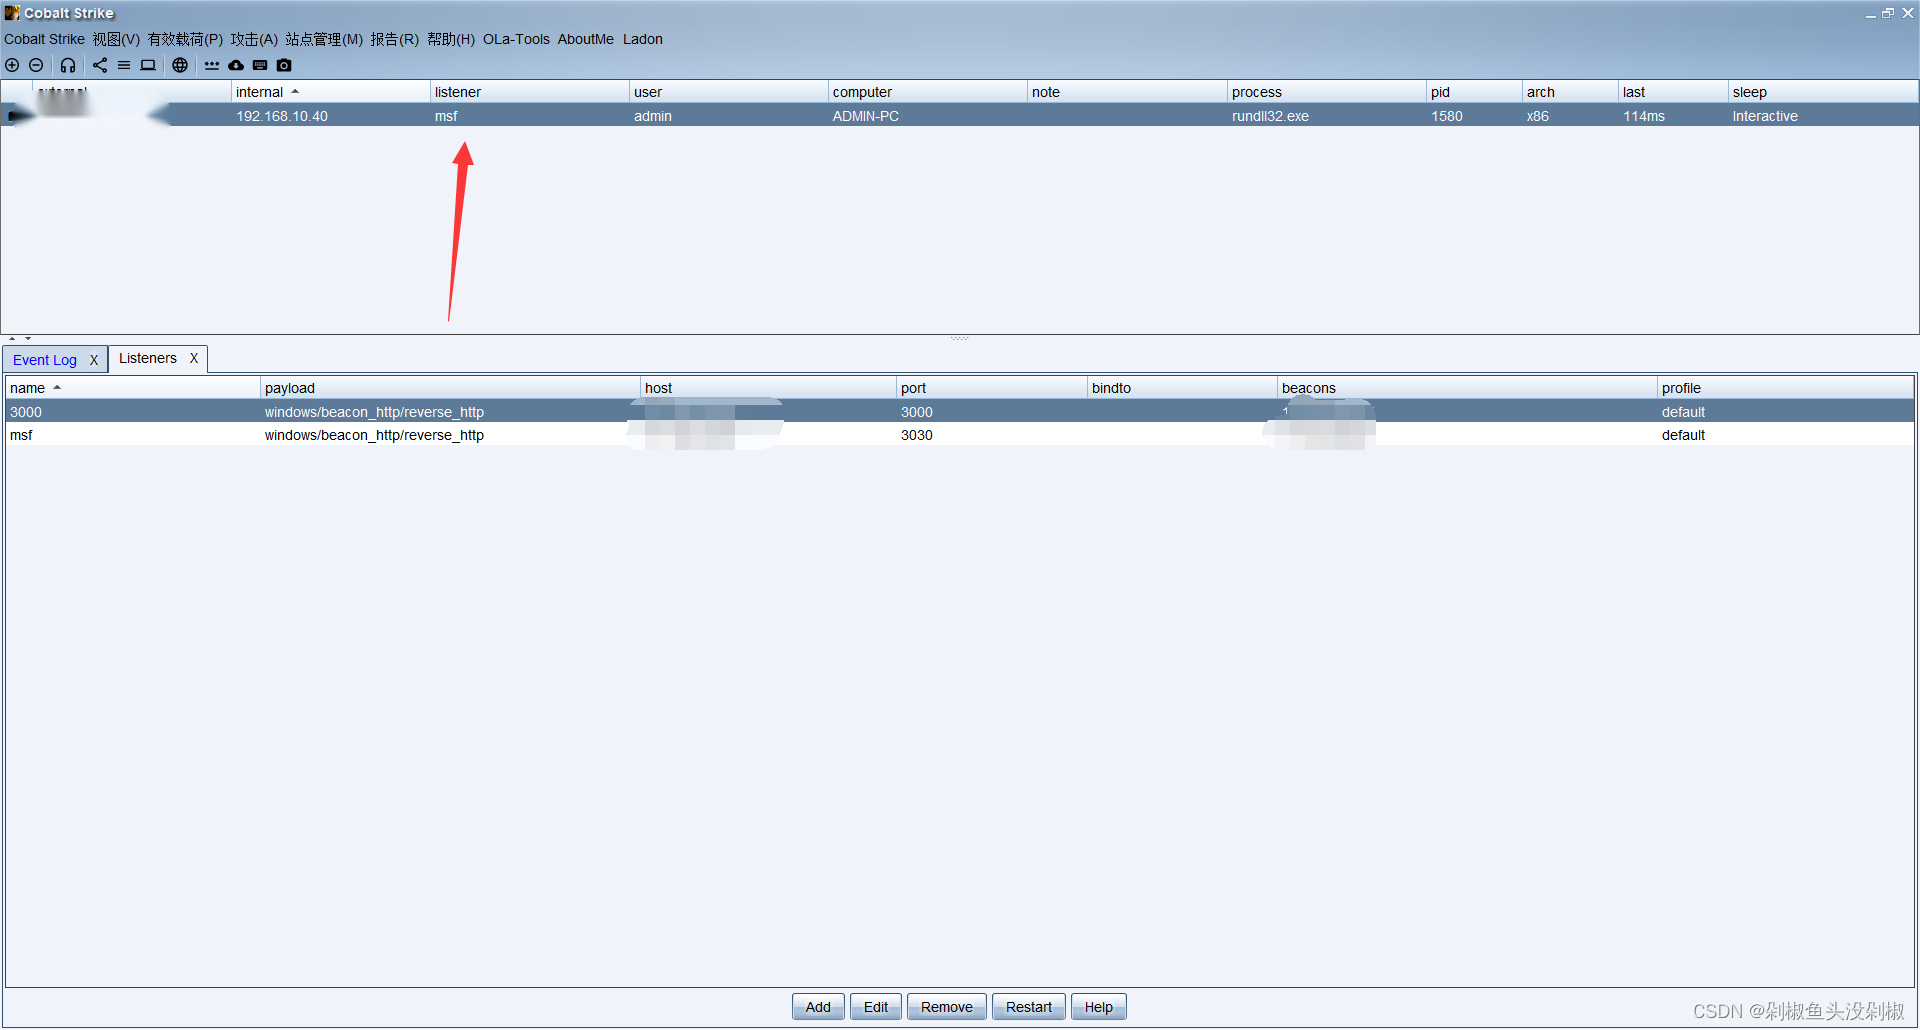Open the Ladon menu
This screenshot has width=1920, height=1030.
click(x=643, y=39)
